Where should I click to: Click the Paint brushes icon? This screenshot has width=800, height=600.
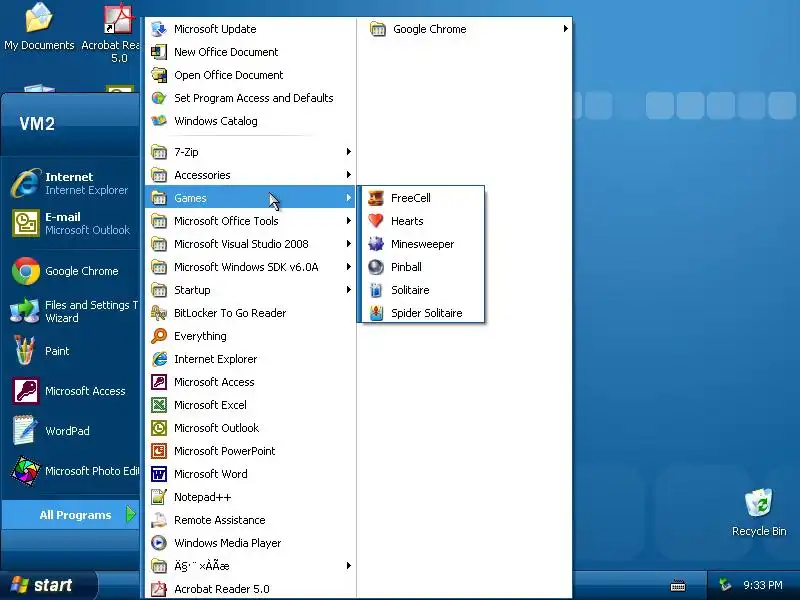click(24, 351)
